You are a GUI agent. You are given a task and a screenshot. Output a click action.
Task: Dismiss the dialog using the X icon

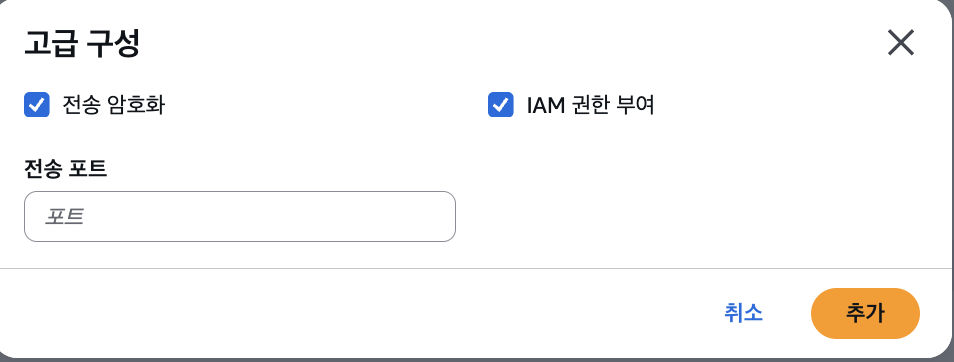tap(900, 43)
